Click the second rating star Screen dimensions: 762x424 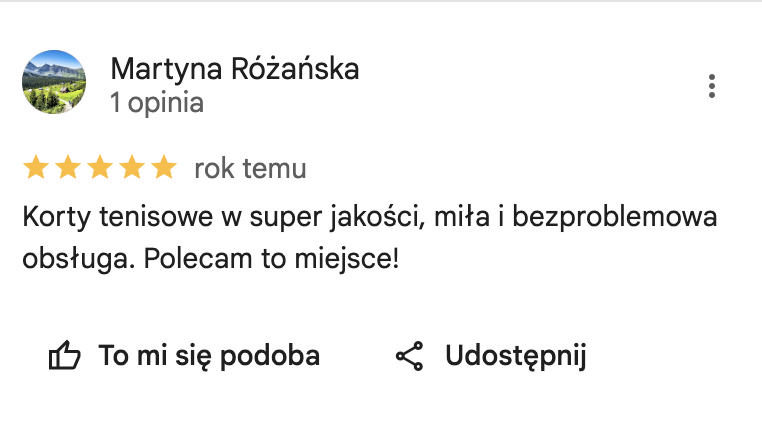(68, 168)
